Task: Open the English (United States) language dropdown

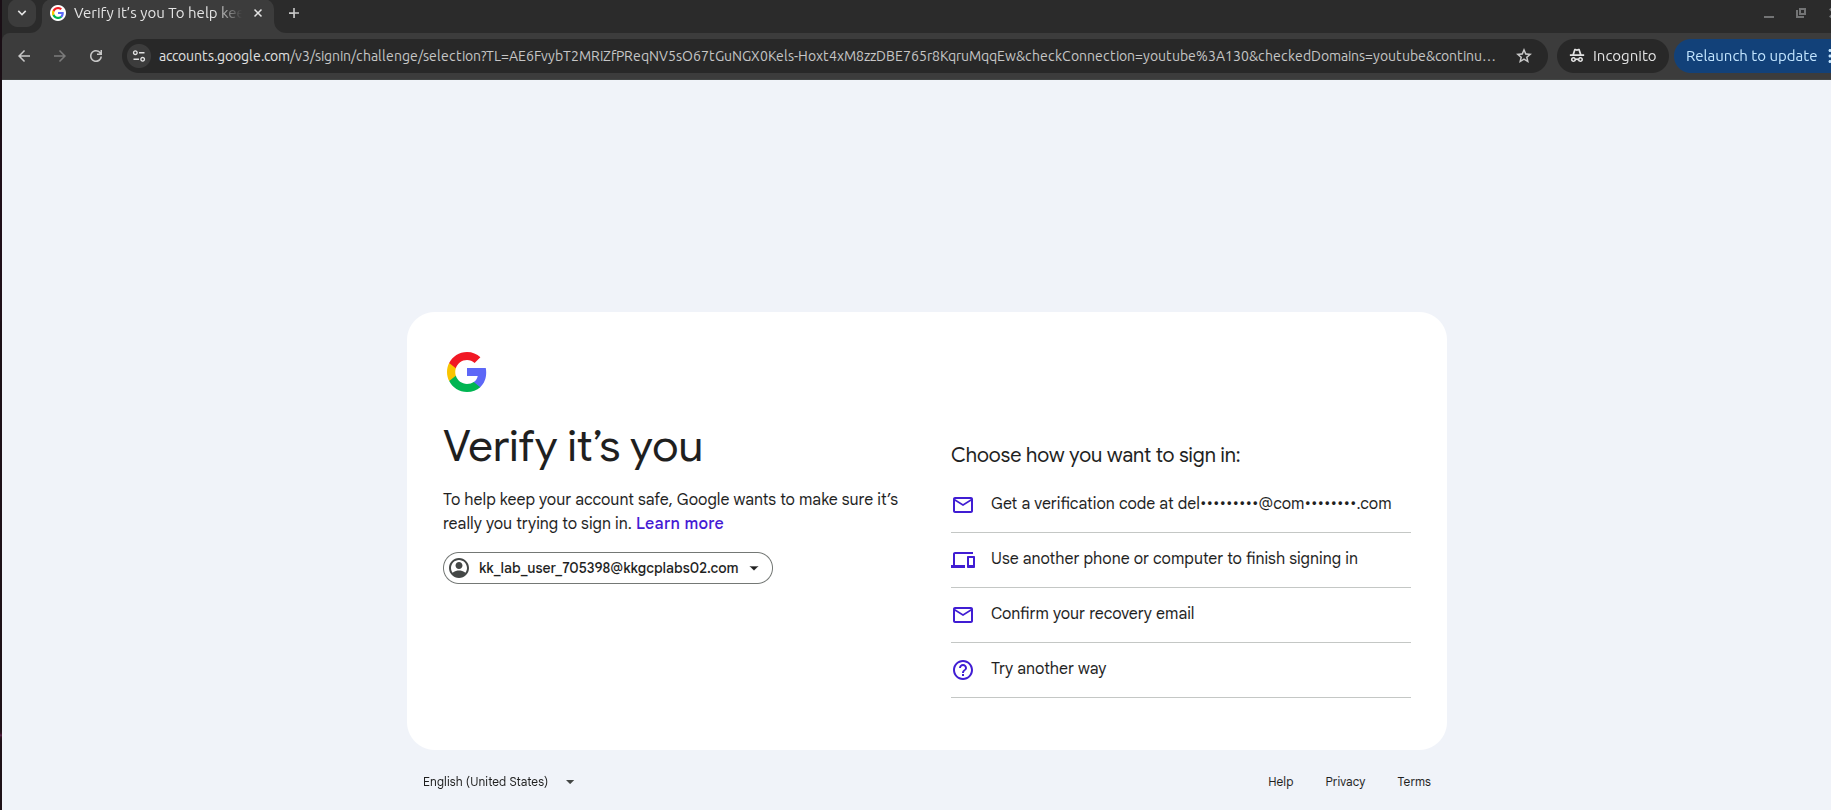Action: pyautogui.click(x=499, y=782)
